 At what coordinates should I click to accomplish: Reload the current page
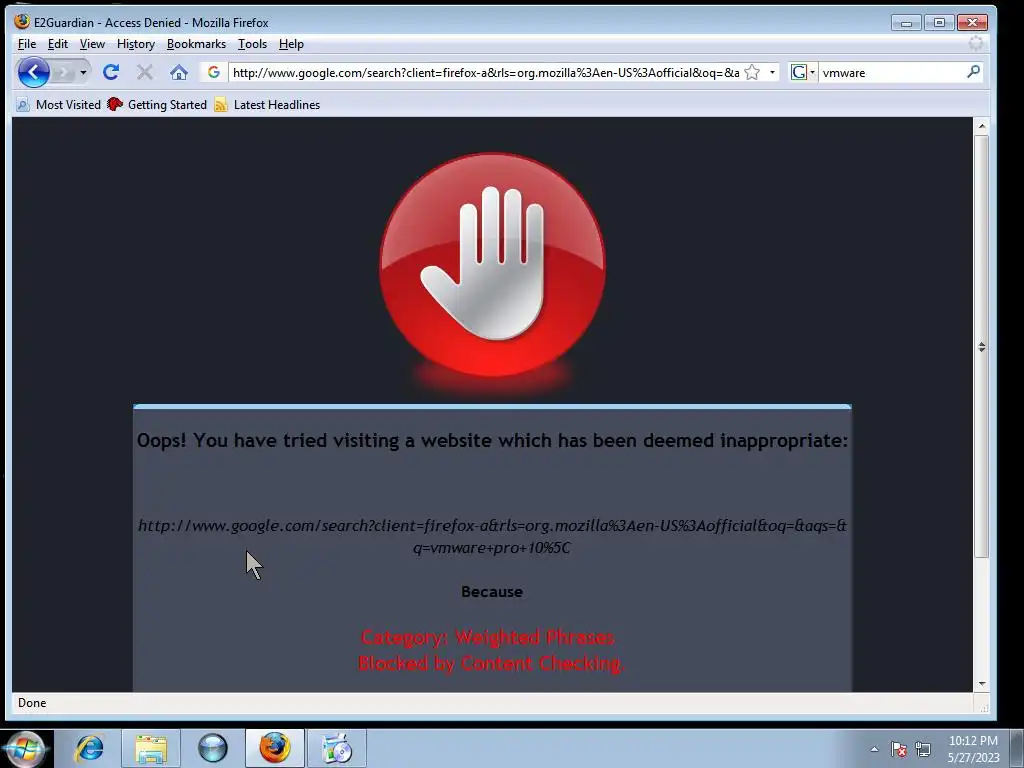[x=110, y=72]
